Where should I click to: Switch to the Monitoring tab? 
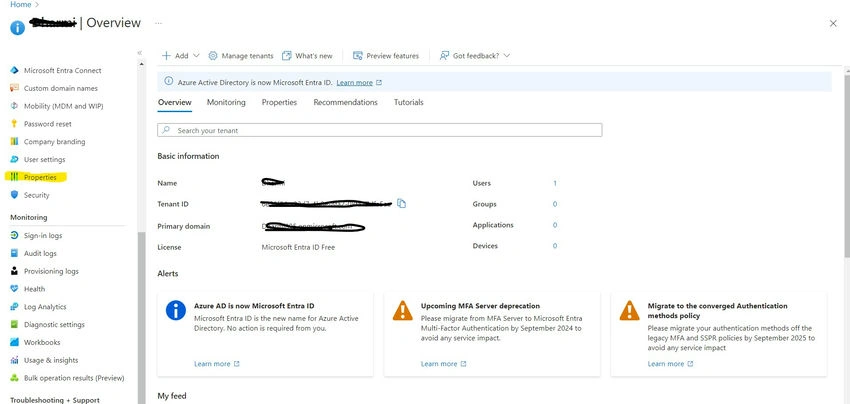pyautogui.click(x=226, y=102)
